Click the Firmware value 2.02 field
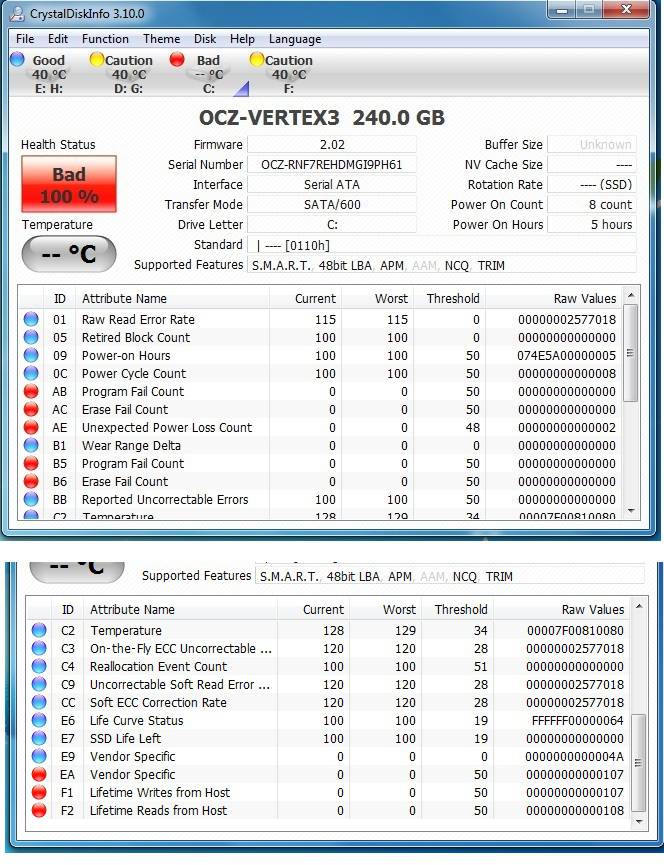 pyautogui.click(x=332, y=145)
